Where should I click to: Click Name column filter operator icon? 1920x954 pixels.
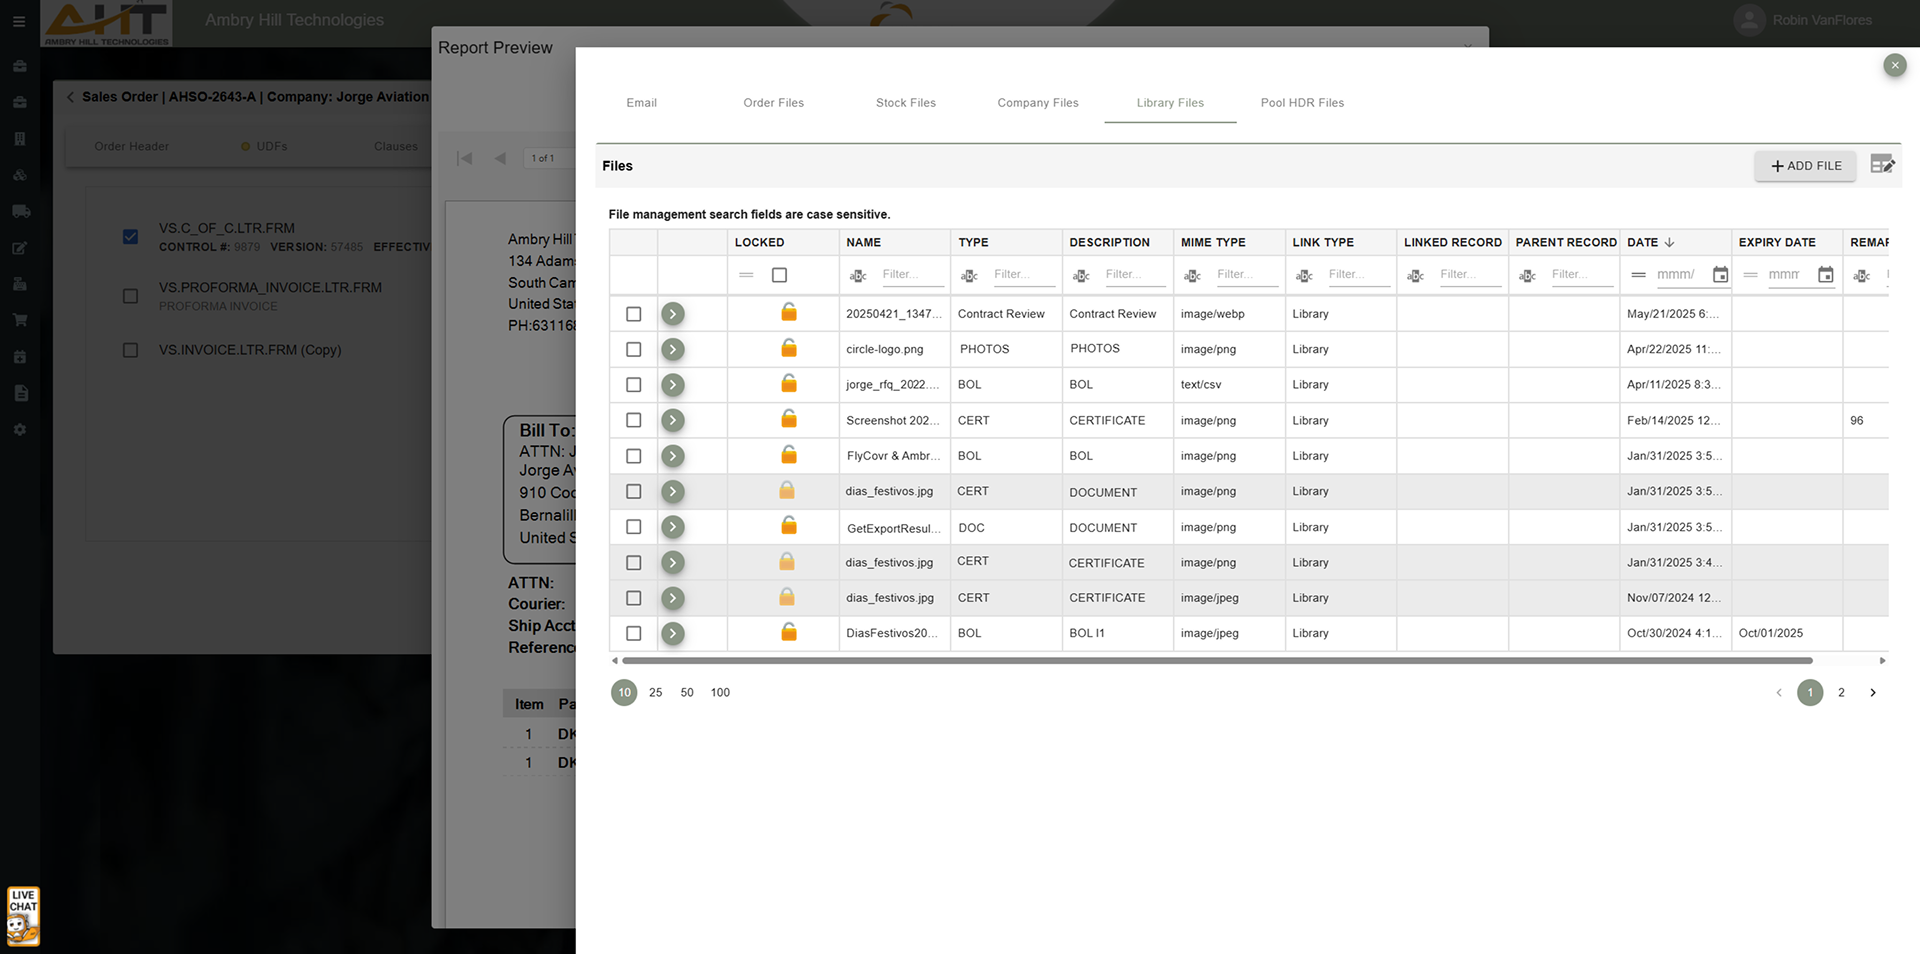(x=858, y=276)
